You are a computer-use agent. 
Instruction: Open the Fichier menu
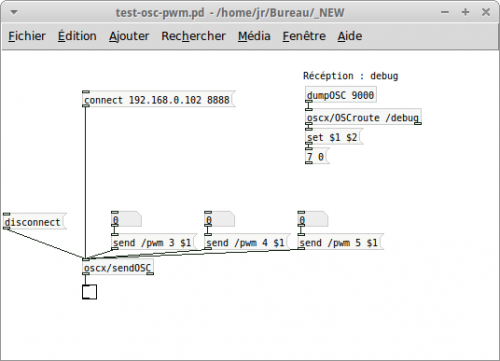click(27, 36)
